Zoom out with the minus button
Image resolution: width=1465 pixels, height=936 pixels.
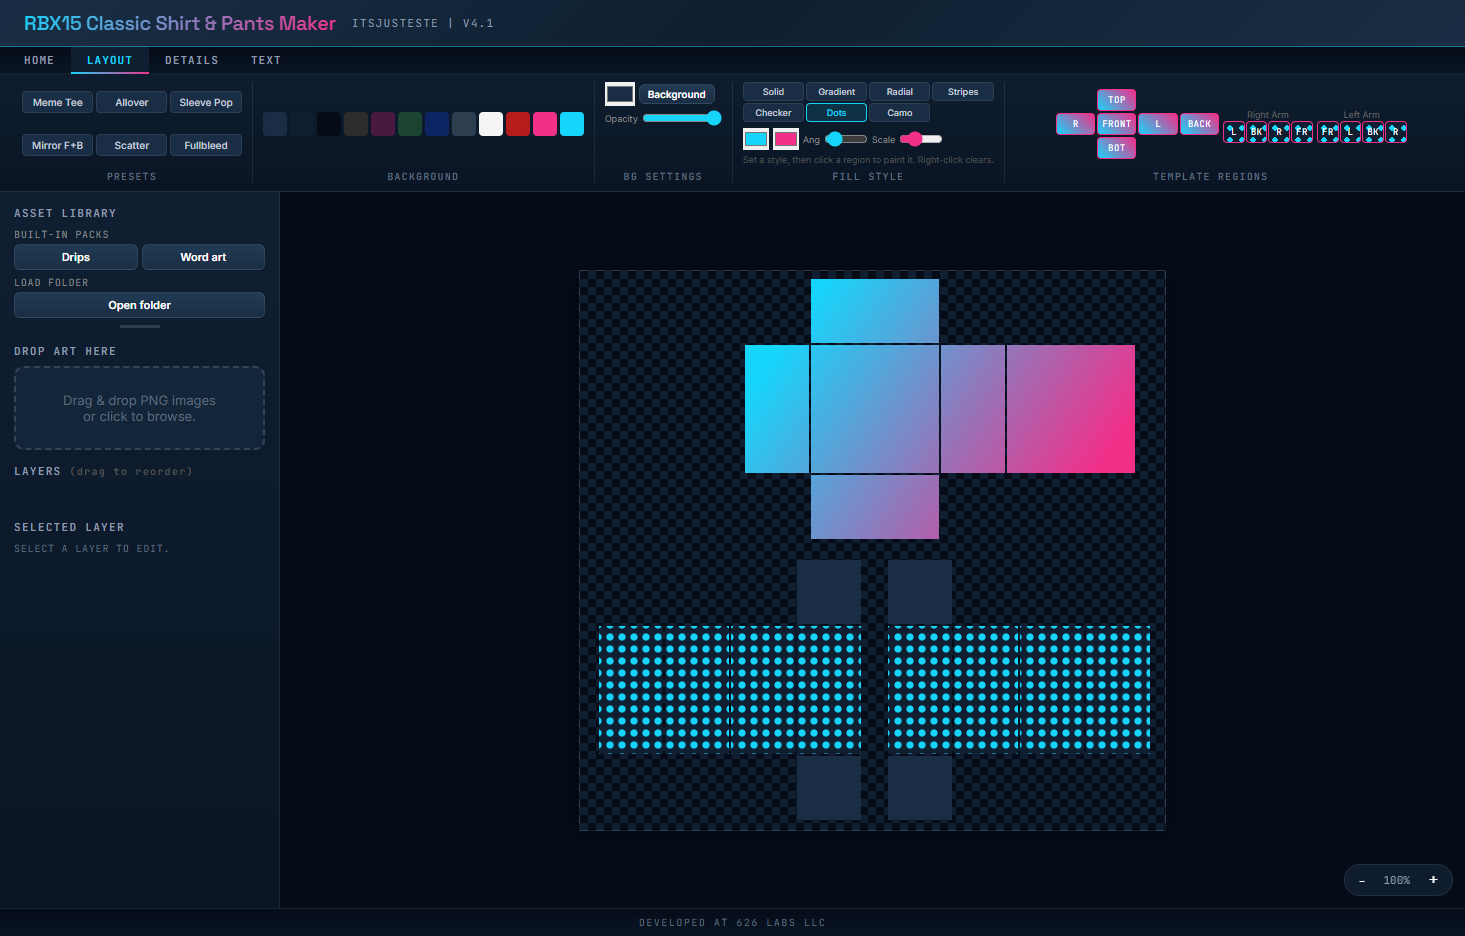[1362, 880]
